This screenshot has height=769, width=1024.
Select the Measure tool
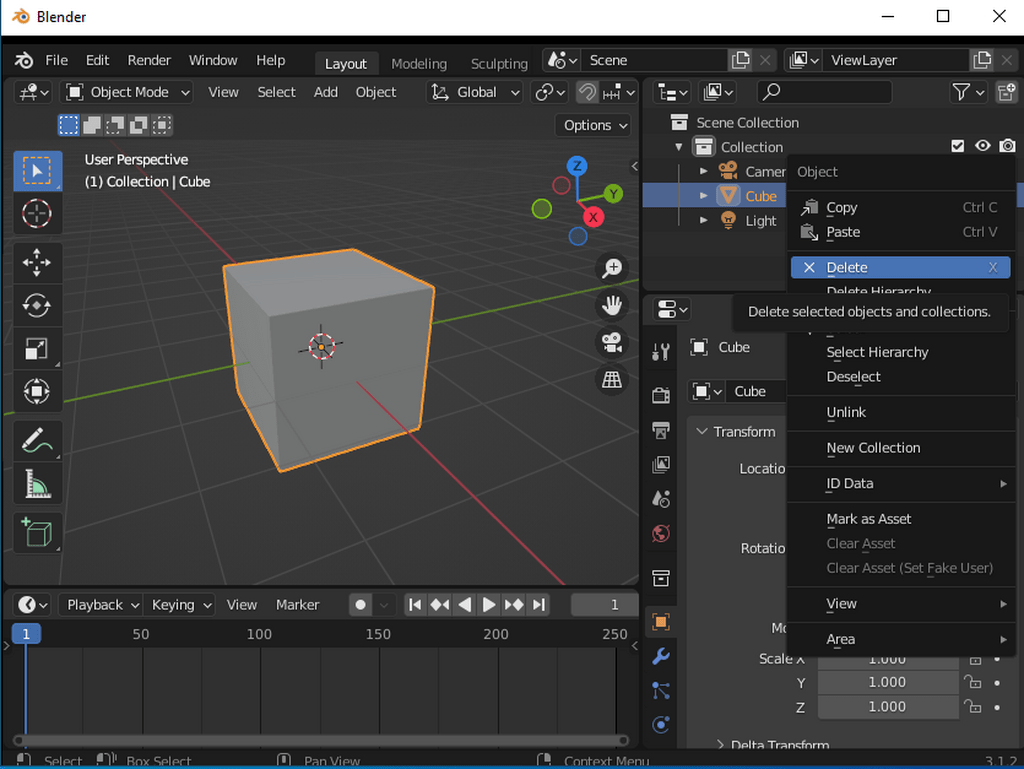pos(37,484)
